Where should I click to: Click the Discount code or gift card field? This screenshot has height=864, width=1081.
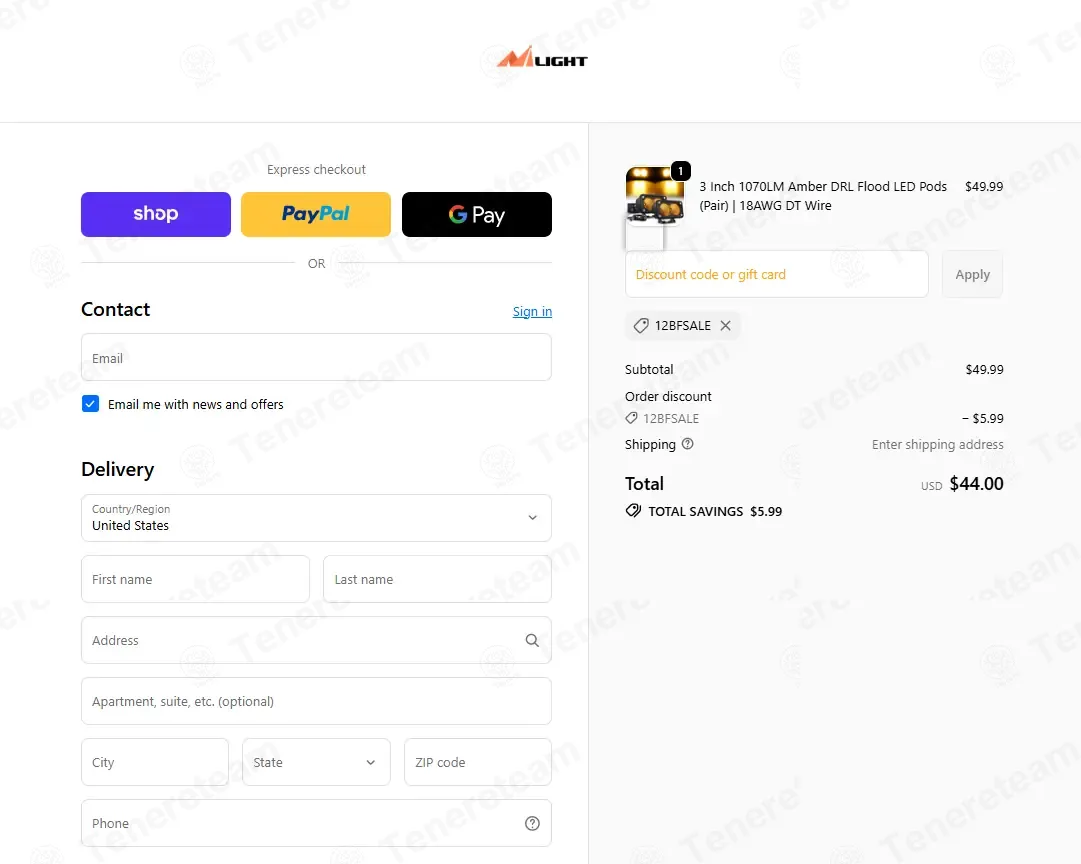(776, 274)
